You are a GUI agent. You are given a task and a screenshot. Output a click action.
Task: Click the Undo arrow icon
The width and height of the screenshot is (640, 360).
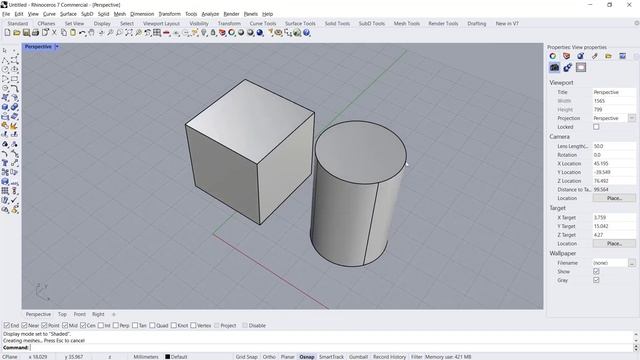(x=82, y=32)
